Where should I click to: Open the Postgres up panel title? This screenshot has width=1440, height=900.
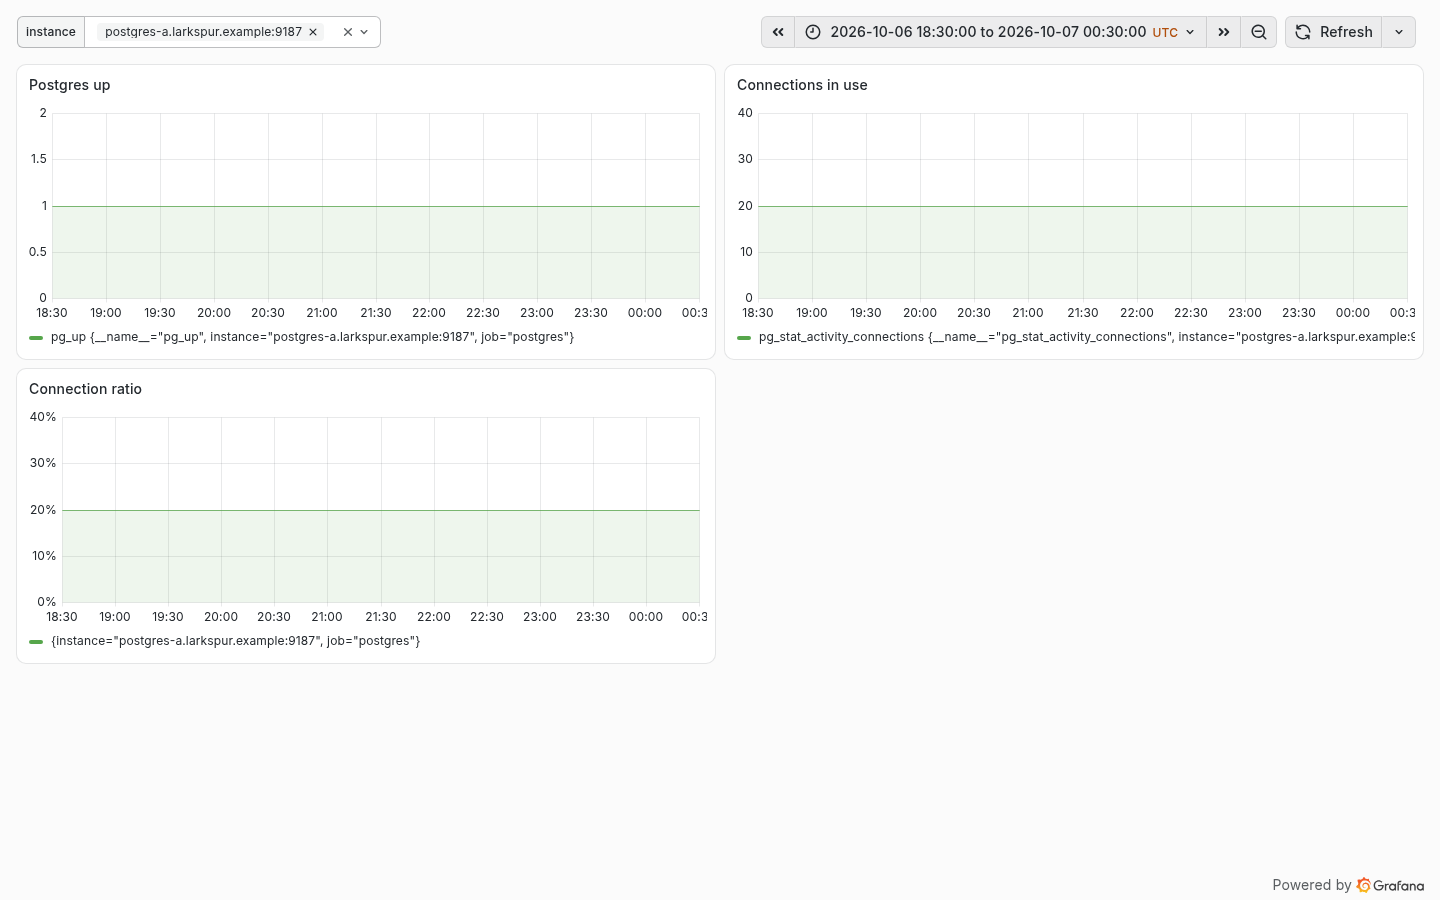70,85
